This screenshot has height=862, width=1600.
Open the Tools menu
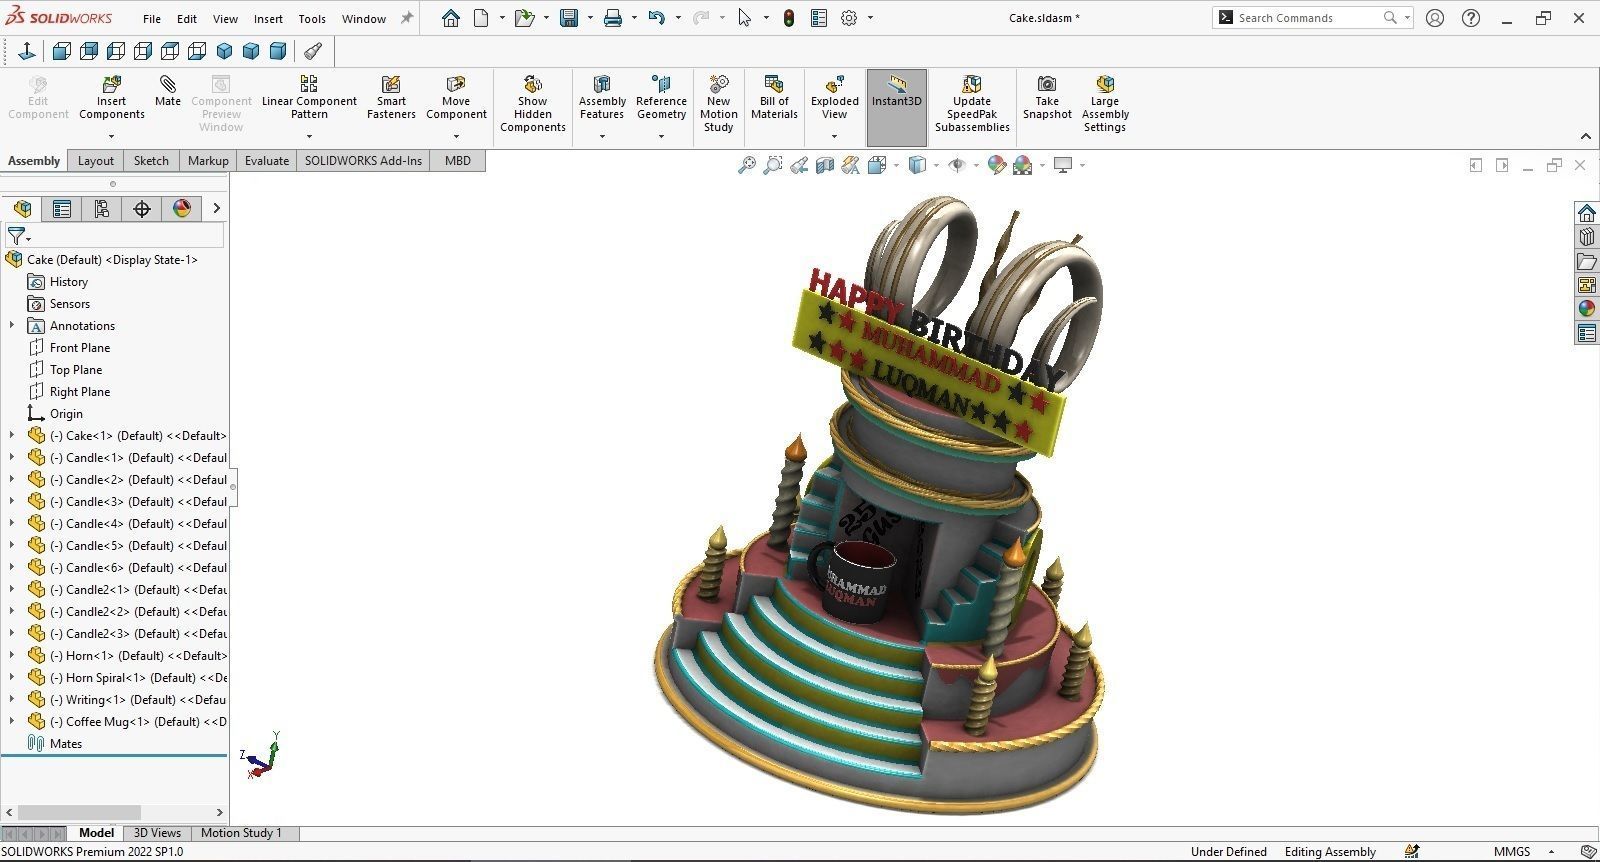point(312,18)
